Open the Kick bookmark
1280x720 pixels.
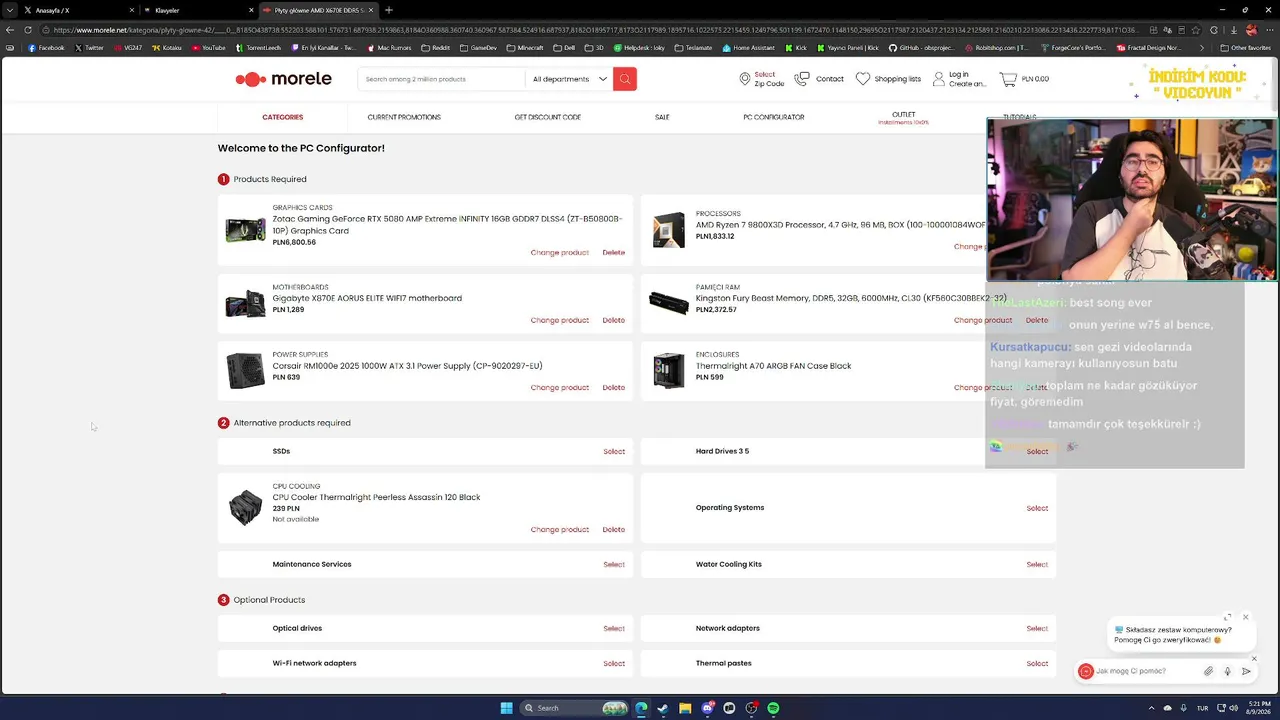tap(796, 47)
